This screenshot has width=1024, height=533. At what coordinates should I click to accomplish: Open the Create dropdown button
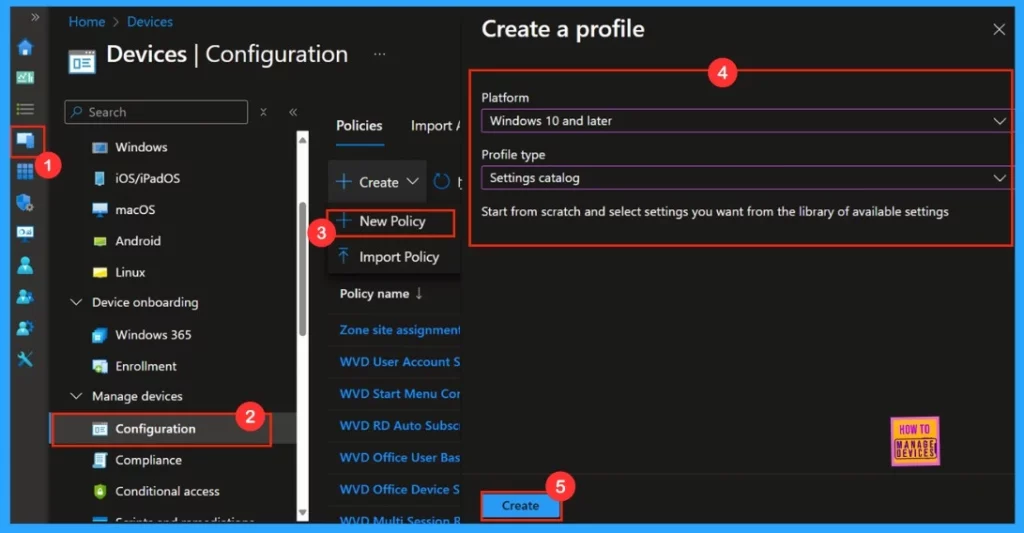(377, 182)
